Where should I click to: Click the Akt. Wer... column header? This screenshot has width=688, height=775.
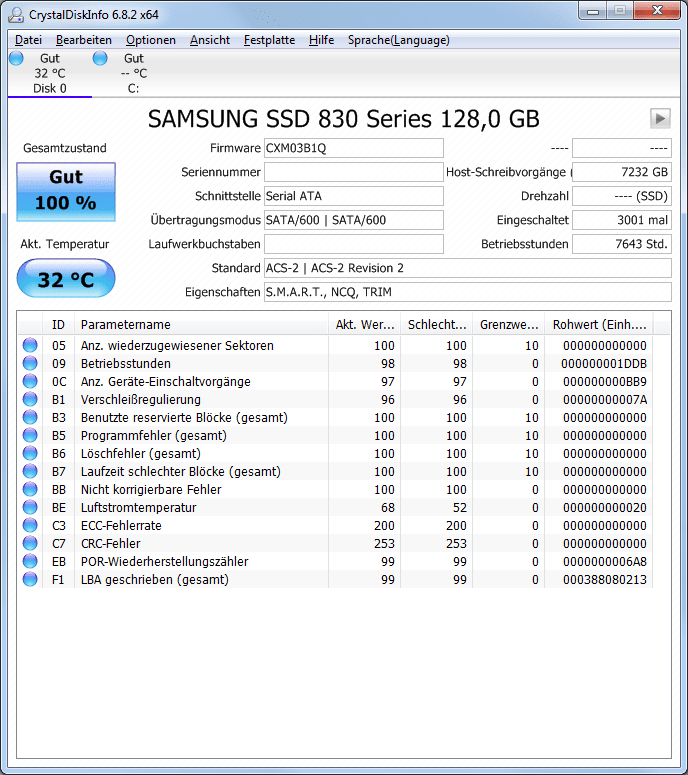point(365,325)
